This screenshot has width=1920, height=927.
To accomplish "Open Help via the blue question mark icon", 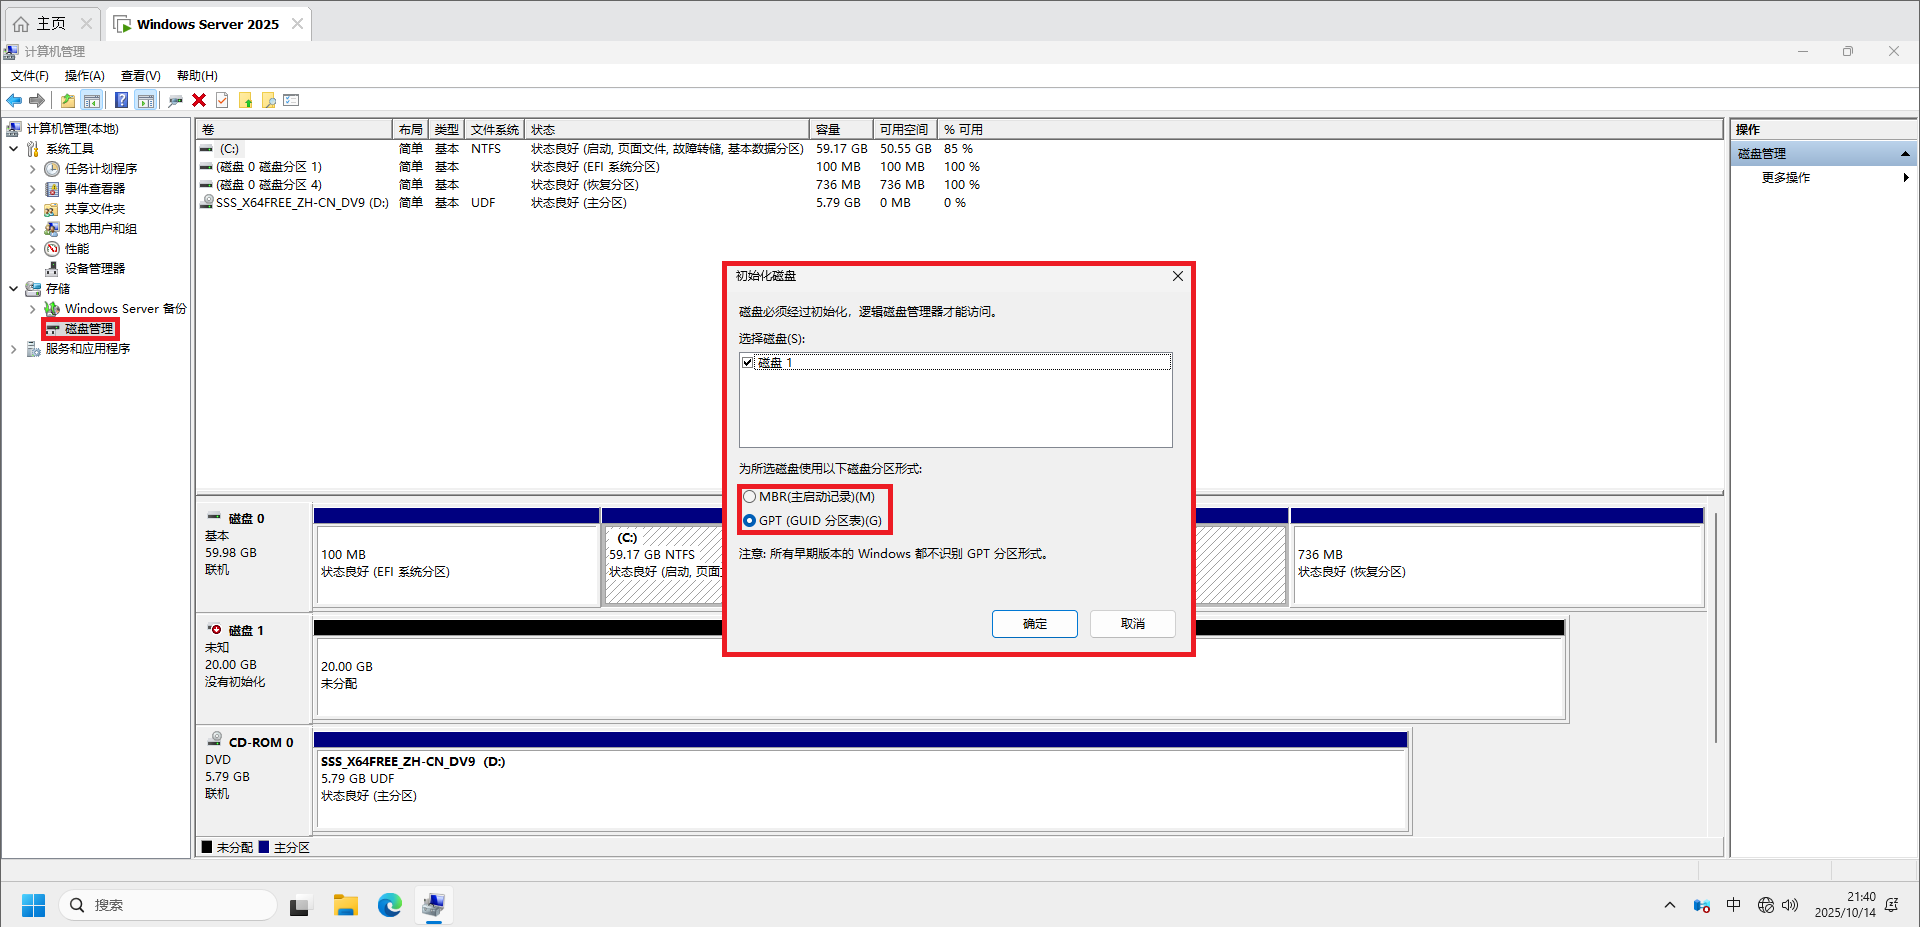I will [121, 100].
